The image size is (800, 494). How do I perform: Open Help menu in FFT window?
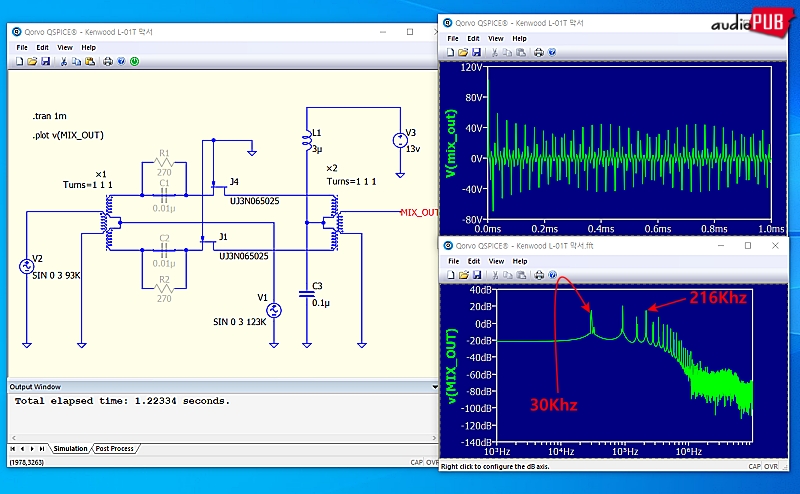tap(520, 261)
